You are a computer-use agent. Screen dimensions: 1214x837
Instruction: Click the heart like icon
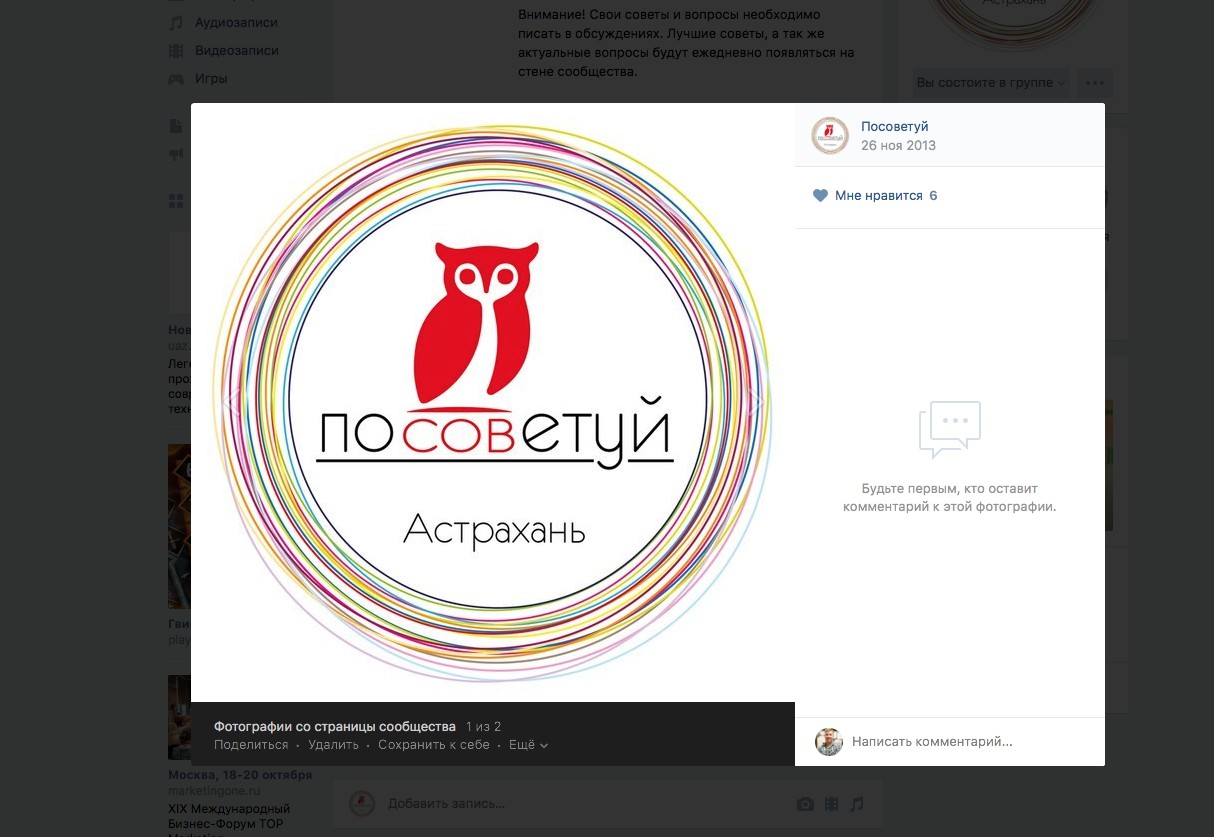(x=820, y=196)
